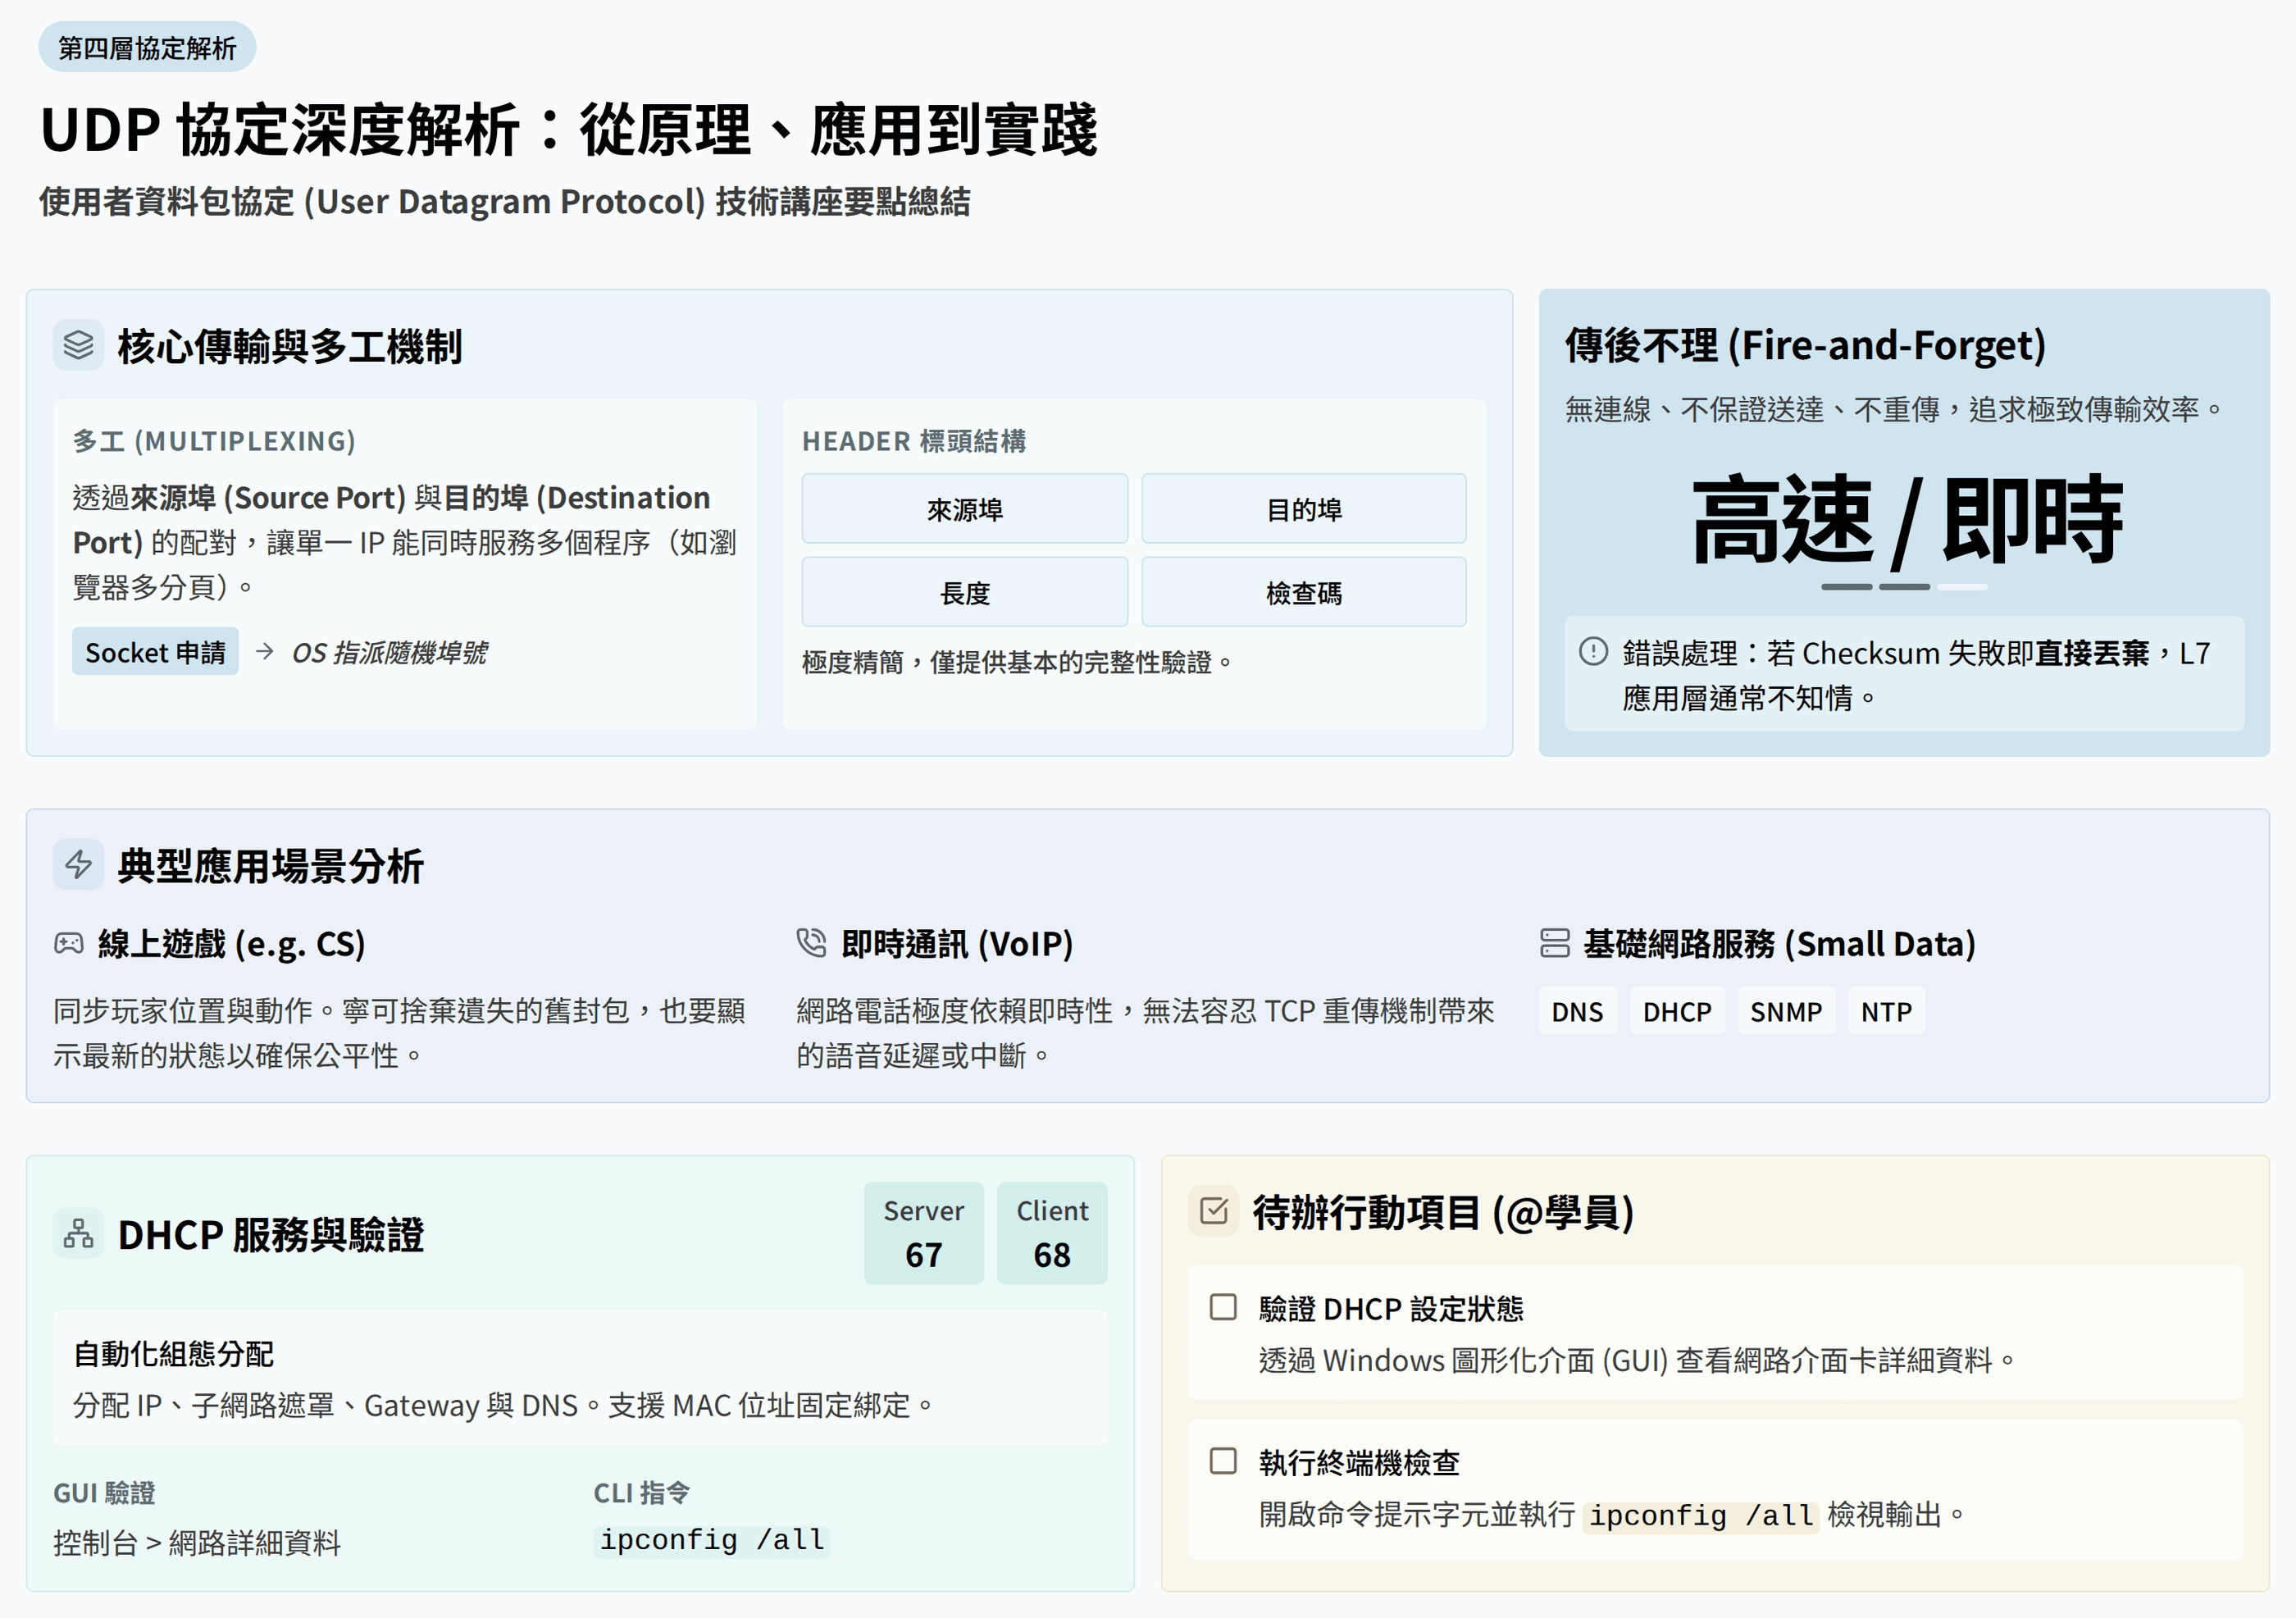Image resolution: width=2296 pixels, height=1618 pixels.
Task: Select the SNMP service tag
Action: pos(1785,1012)
